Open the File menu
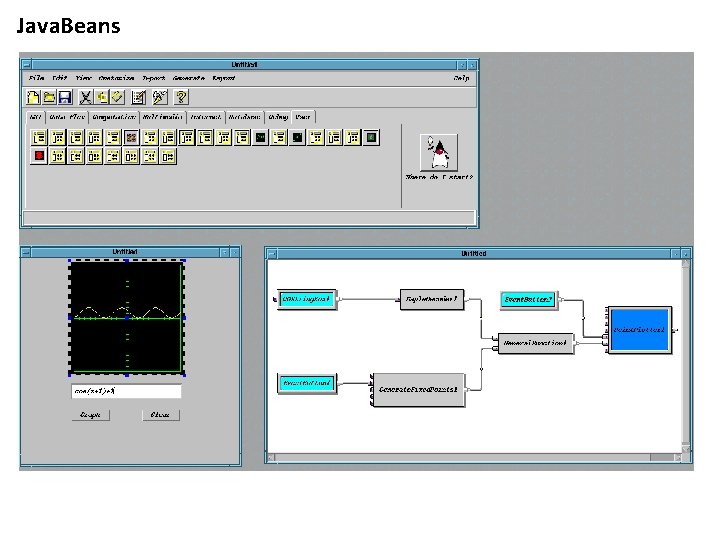Viewport: 720px width, 540px height. [36, 78]
